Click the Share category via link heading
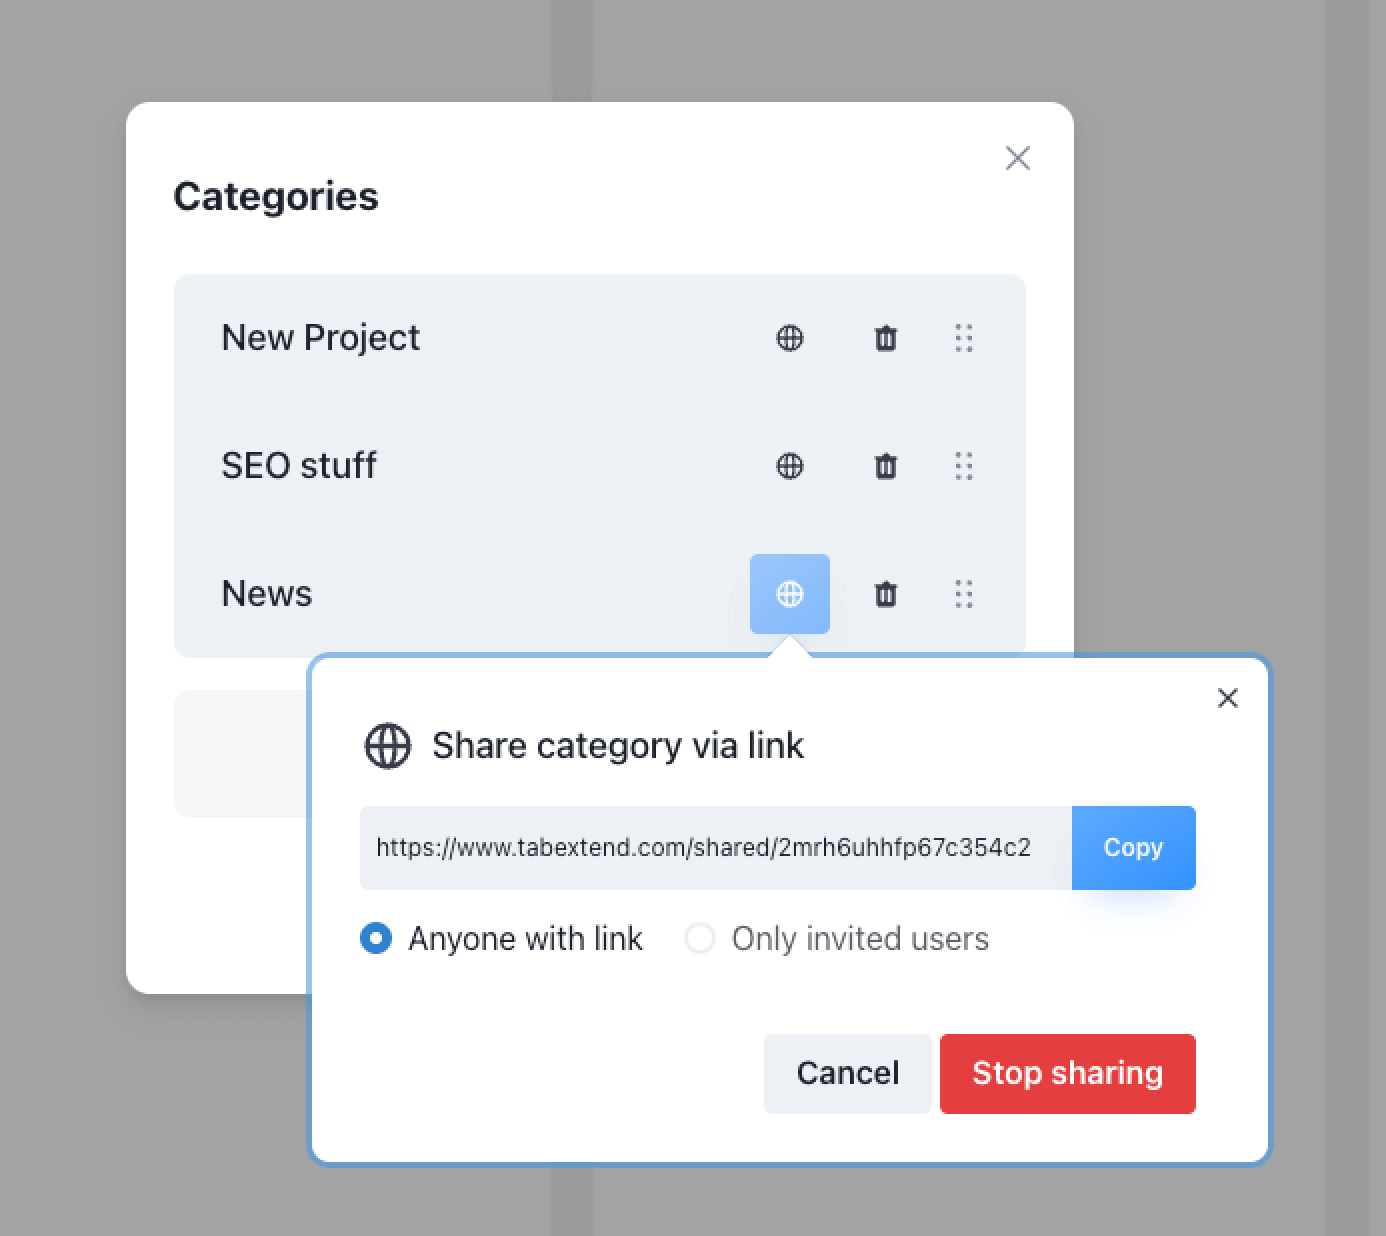 (x=618, y=746)
